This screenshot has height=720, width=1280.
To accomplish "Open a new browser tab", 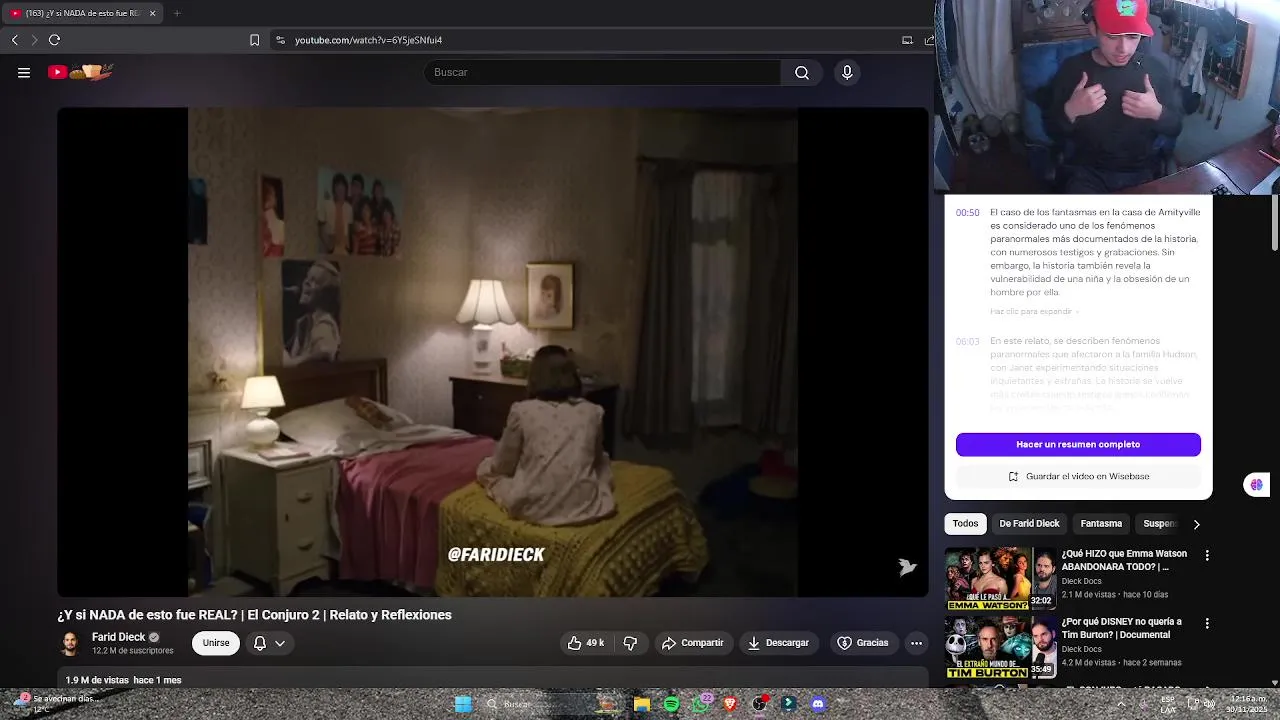I will pos(176,13).
